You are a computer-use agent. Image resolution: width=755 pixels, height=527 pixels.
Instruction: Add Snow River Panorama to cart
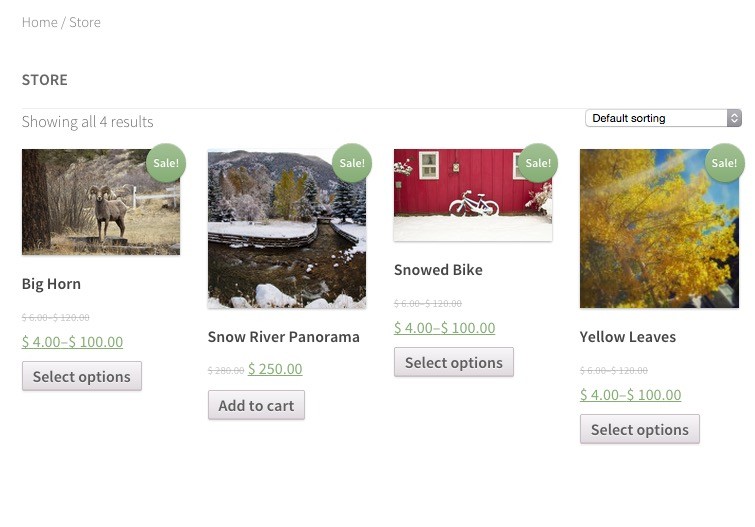pyautogui.click(x=256, y=405)
